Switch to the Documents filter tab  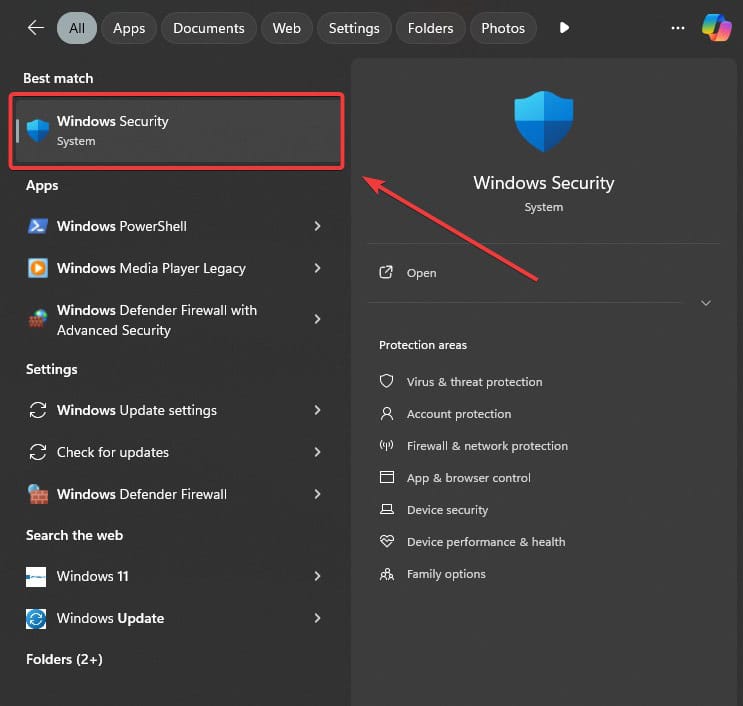(209, 28)
